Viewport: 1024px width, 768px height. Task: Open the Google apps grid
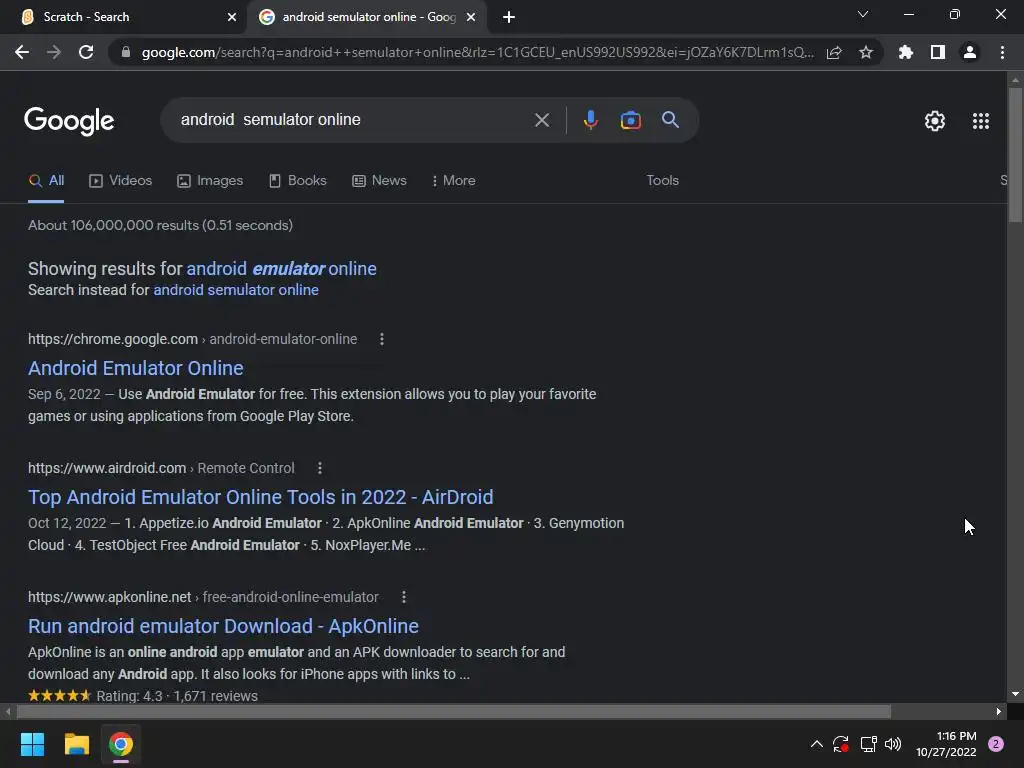(x=980, y=121)
